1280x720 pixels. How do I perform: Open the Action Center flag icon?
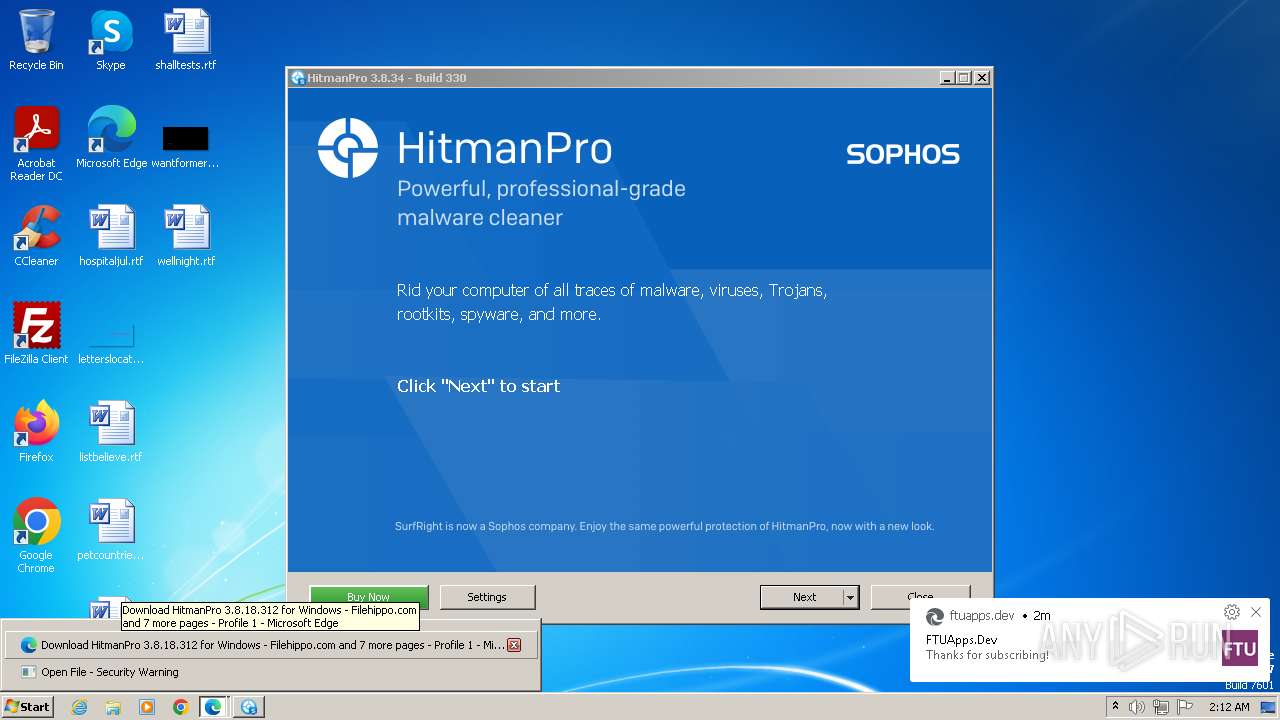pyautogui.click(x=1185, y=707)
